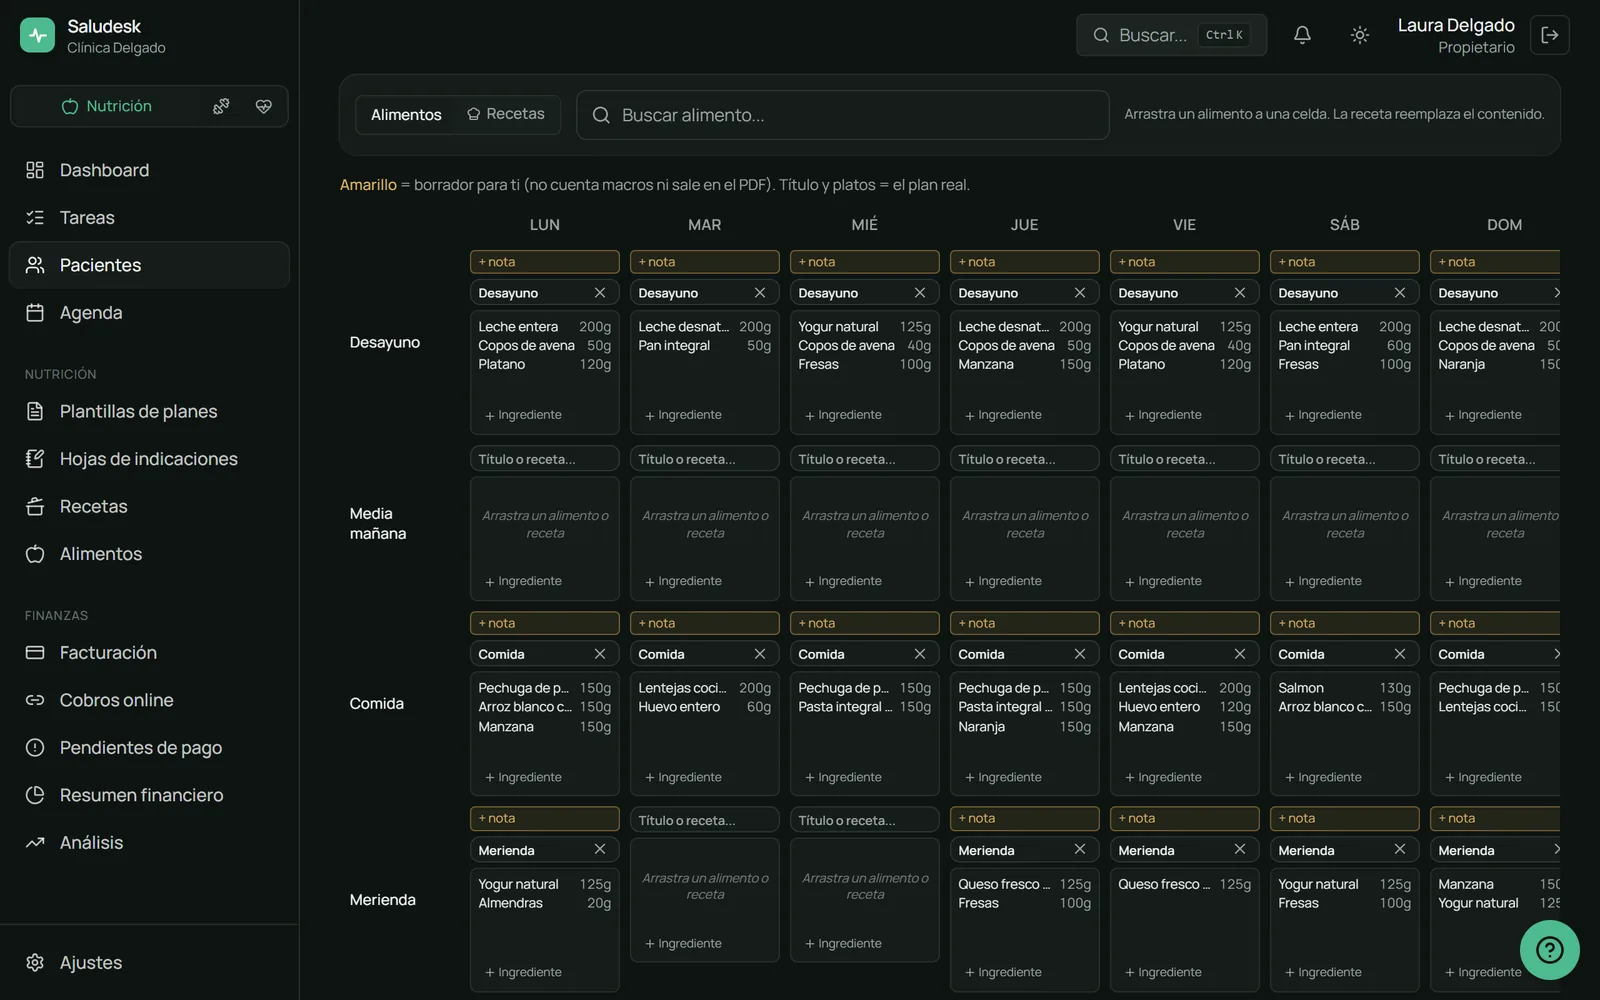
Task: Remove Tuesday Desayuno title with X
Action: [x=760, y=293]
